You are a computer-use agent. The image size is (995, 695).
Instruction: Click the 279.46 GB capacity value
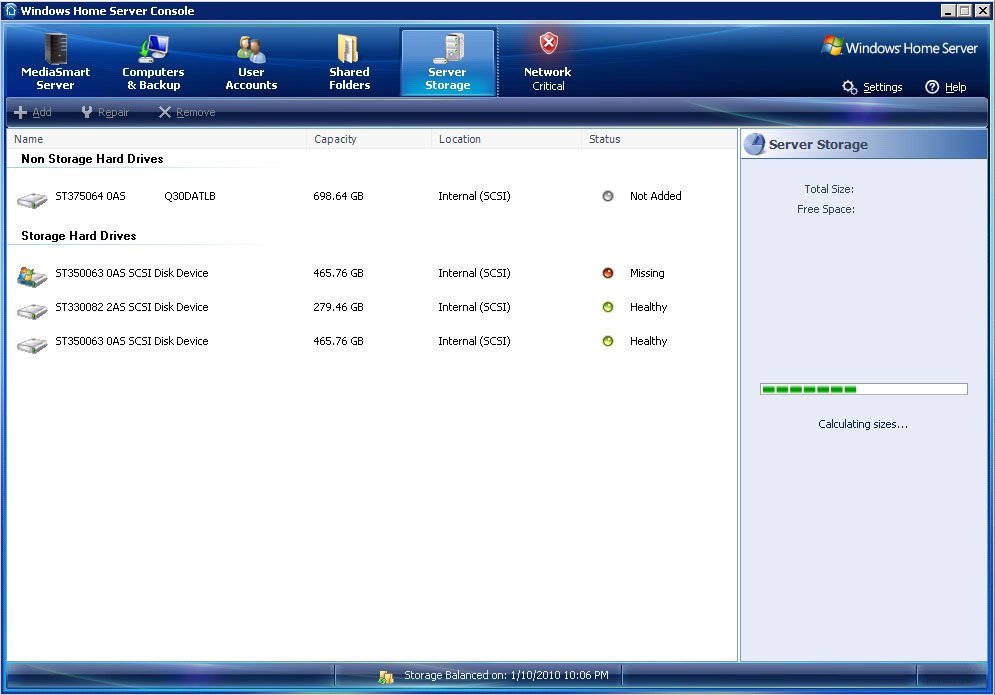click(x=338, y=307)
